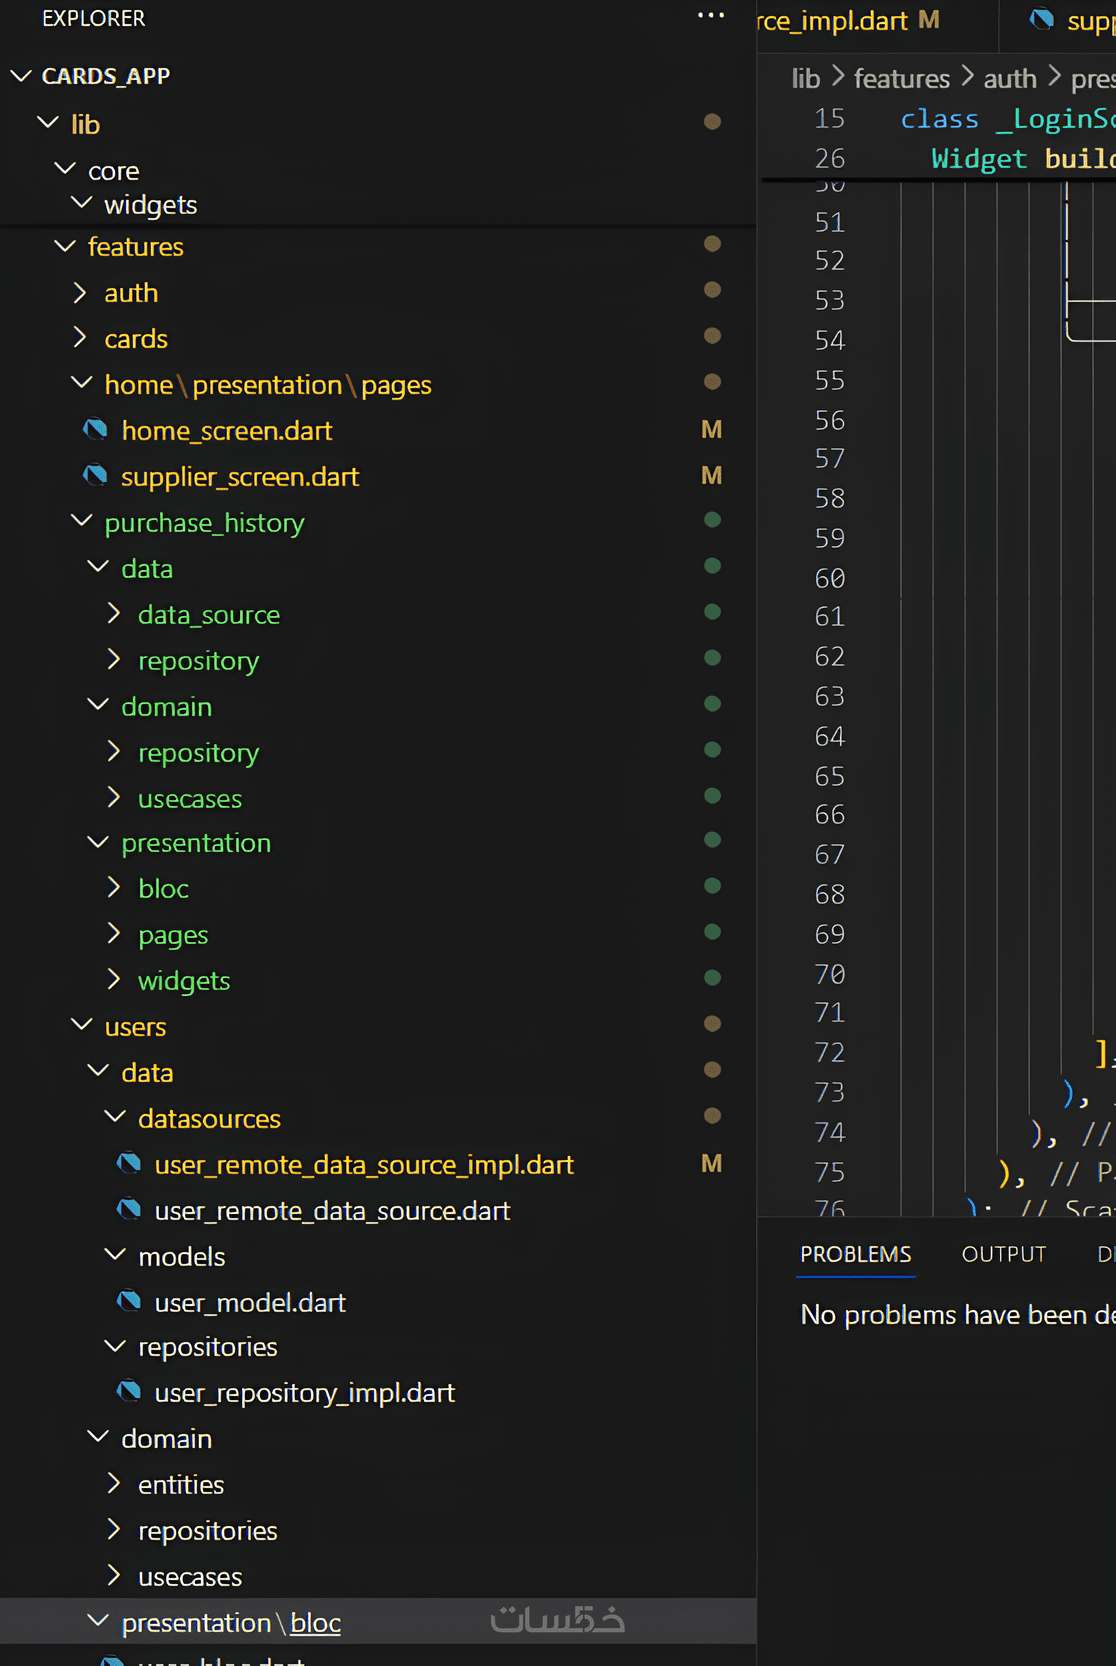Click the Dart icon beside user_model.dart
This screenshot has height=1666, width=1116.
coord(129,1302)
